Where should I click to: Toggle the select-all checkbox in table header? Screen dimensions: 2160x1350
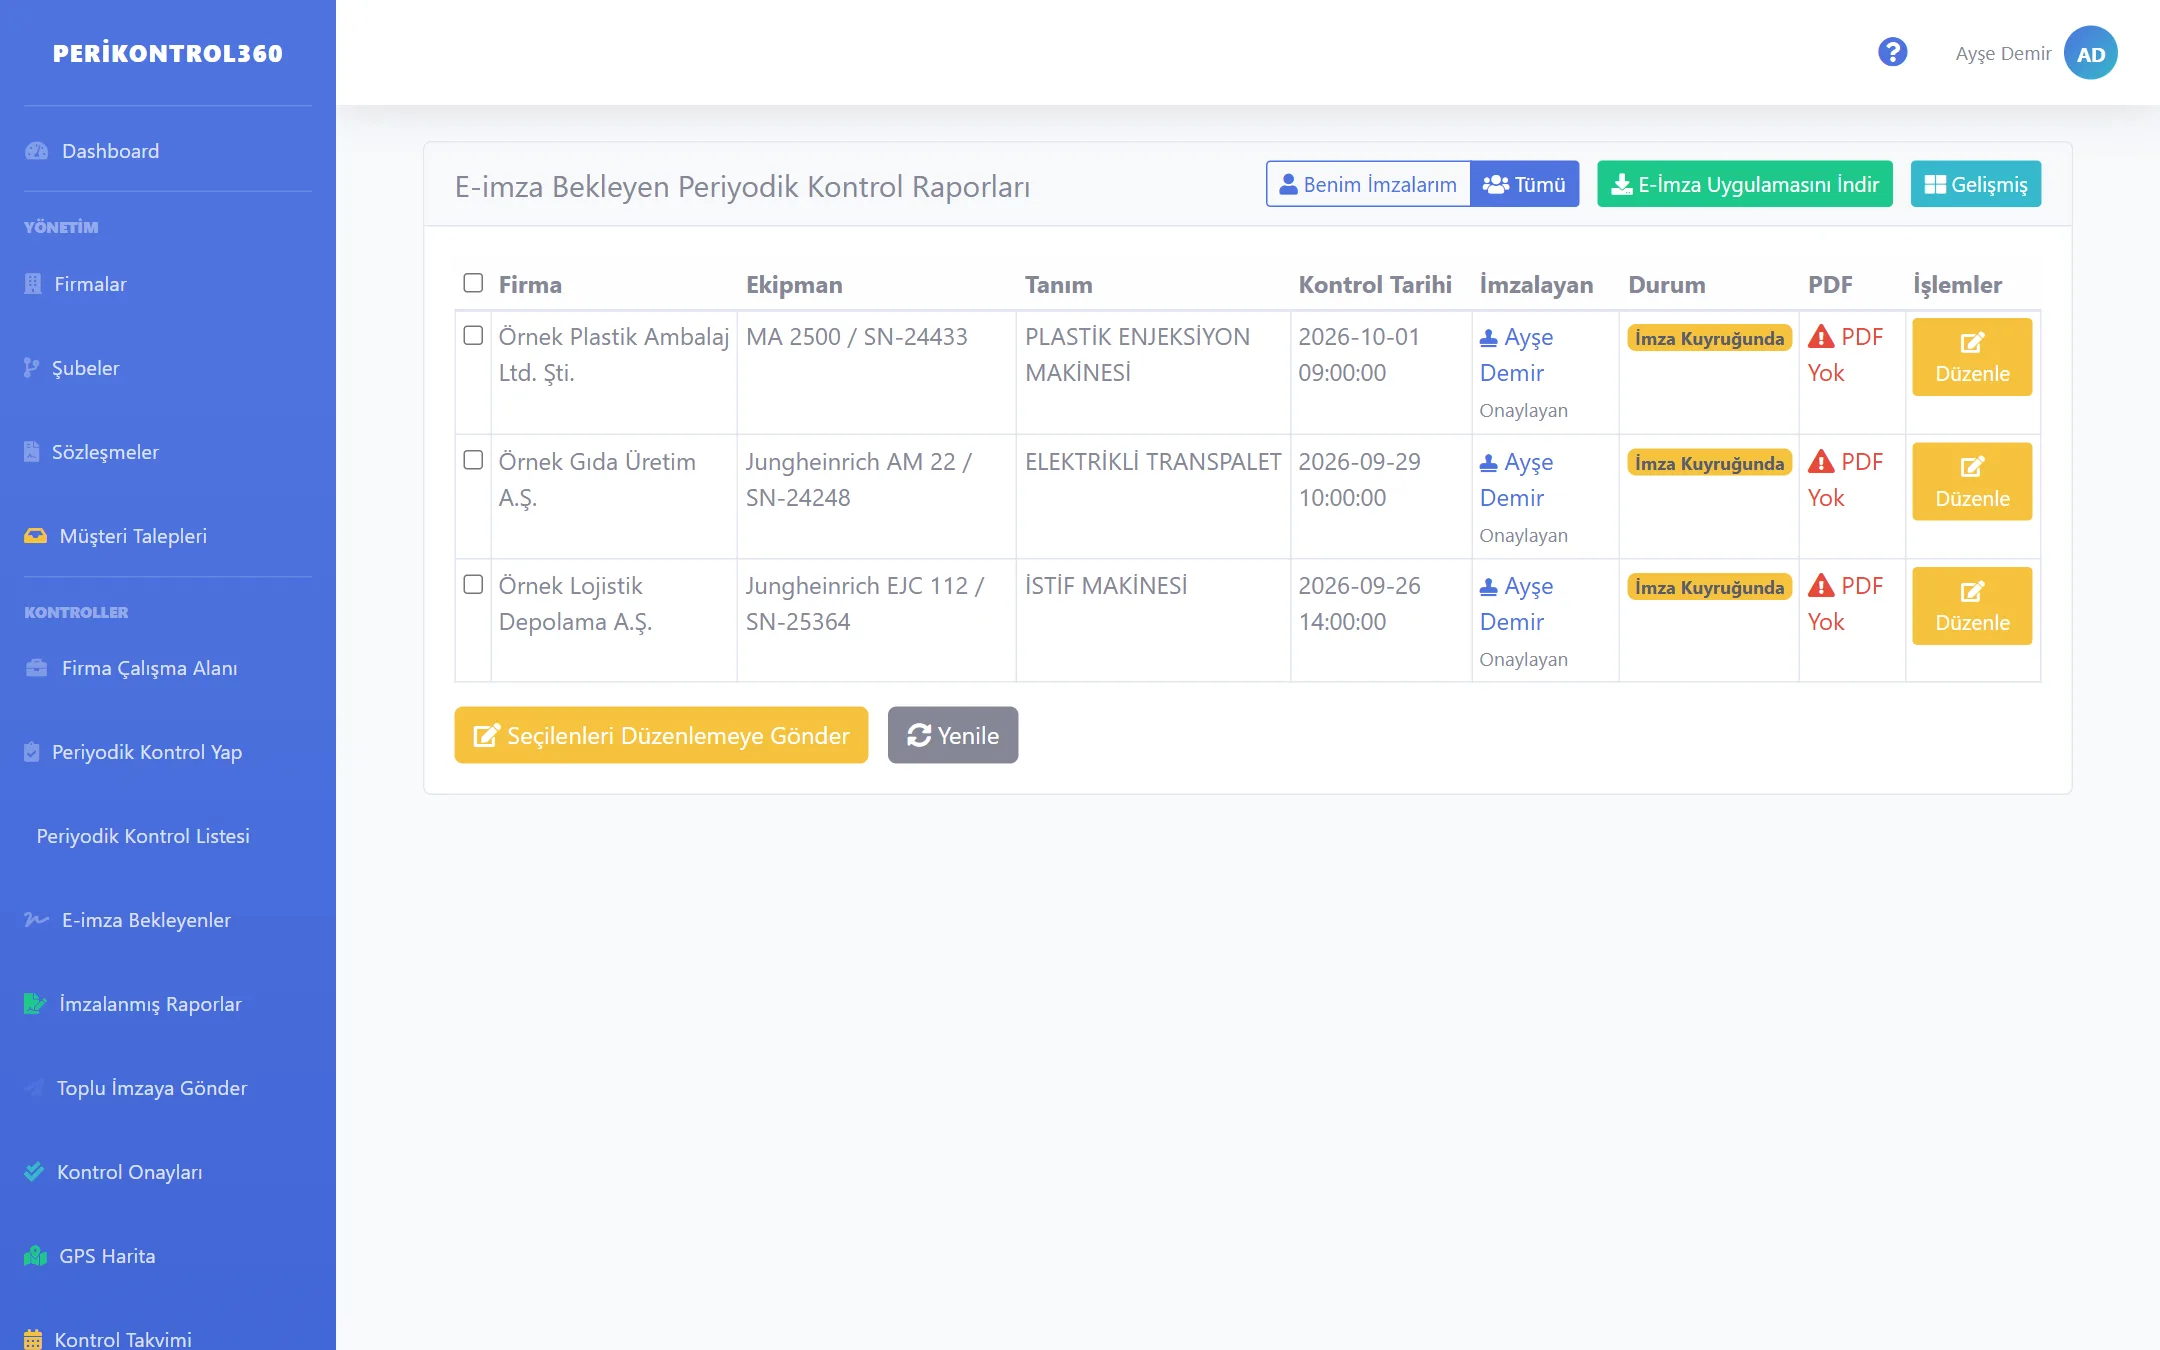473,283
